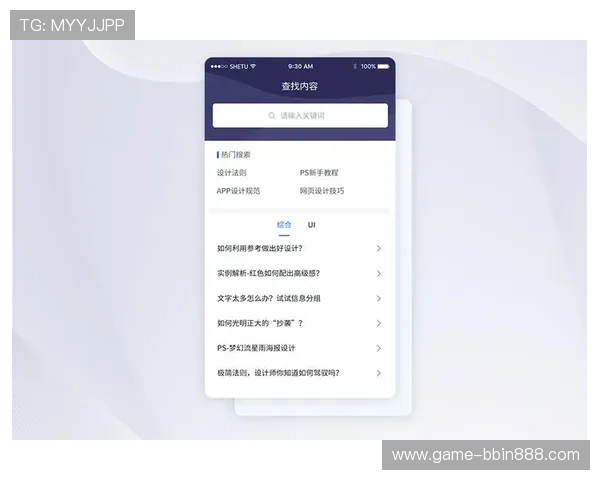Click chevron beside '实例解析-红色如何配出高级感?'
This screenshot has width=600, height=480.
tap(379, 273)
